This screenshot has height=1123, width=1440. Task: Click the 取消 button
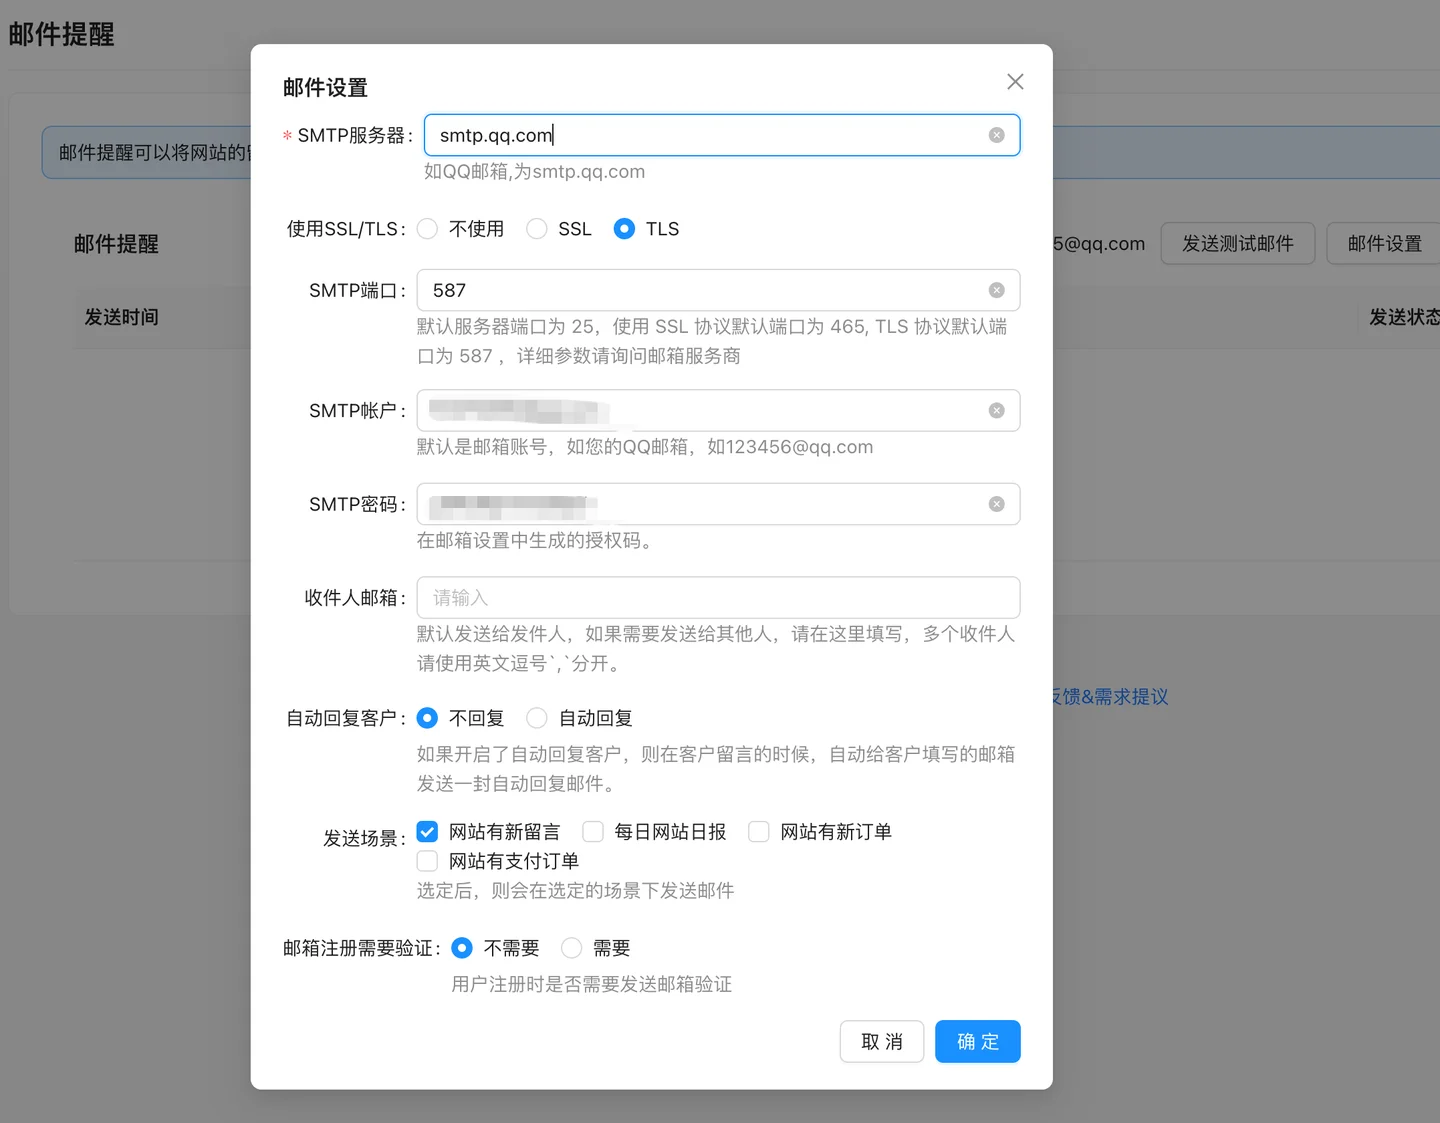(882, 1042)
